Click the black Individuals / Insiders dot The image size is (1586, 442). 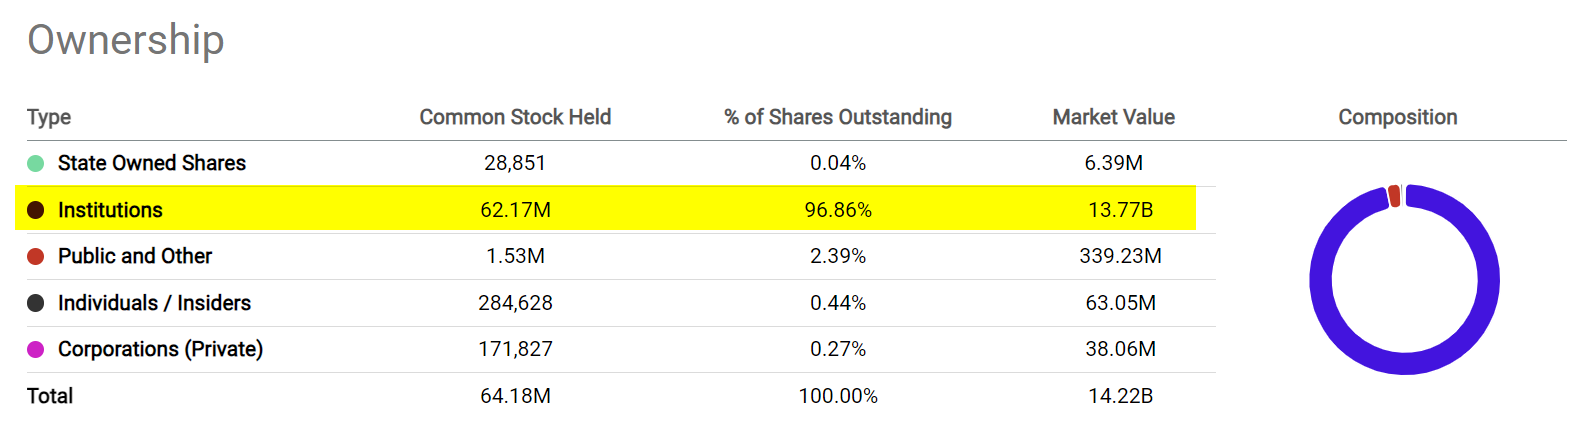click(x=36, y=303)
